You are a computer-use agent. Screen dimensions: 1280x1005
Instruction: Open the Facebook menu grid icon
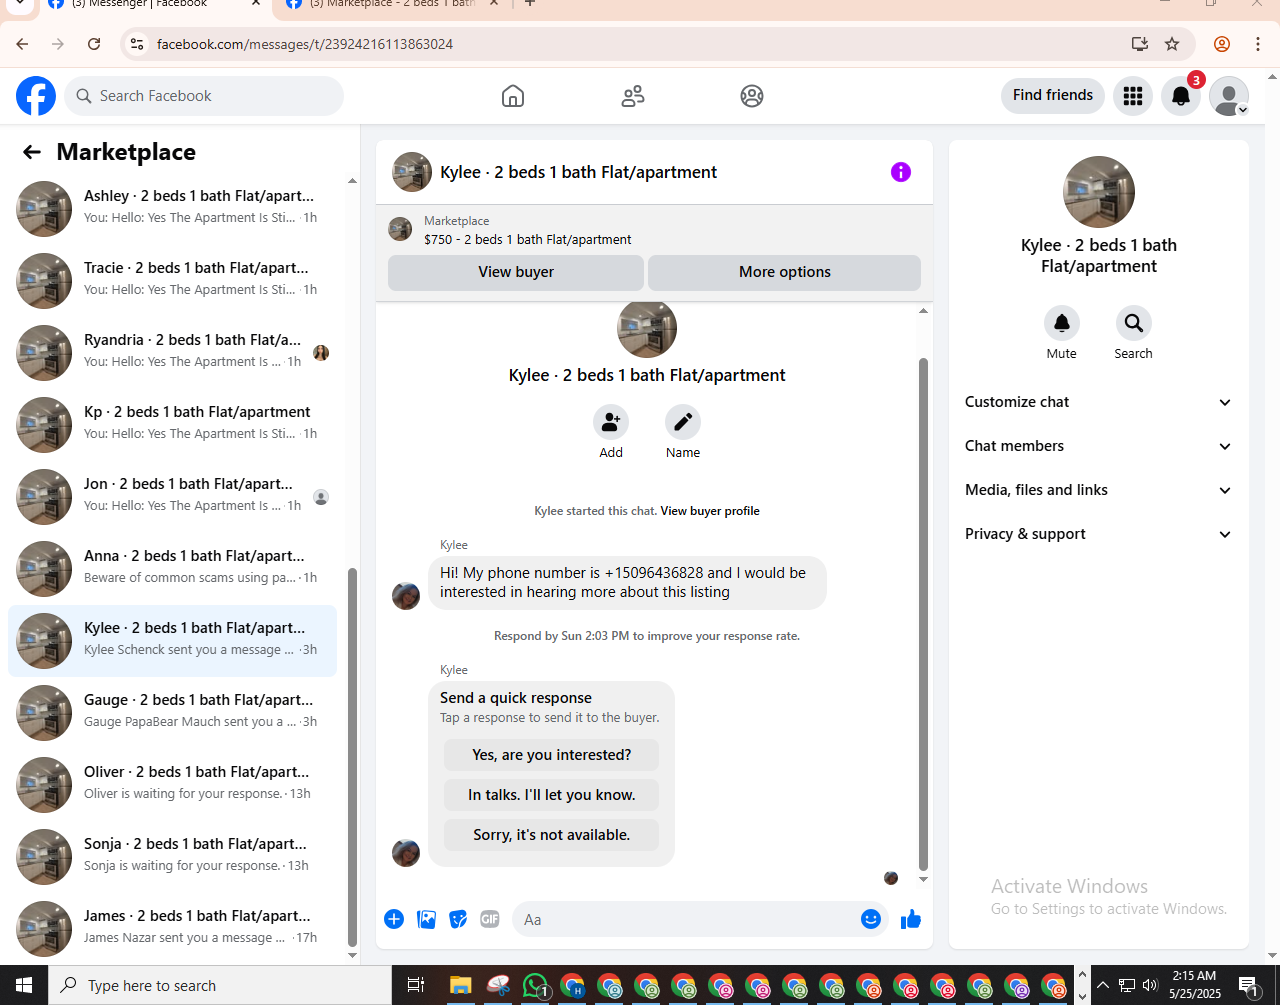click(x=1133, y=96)
